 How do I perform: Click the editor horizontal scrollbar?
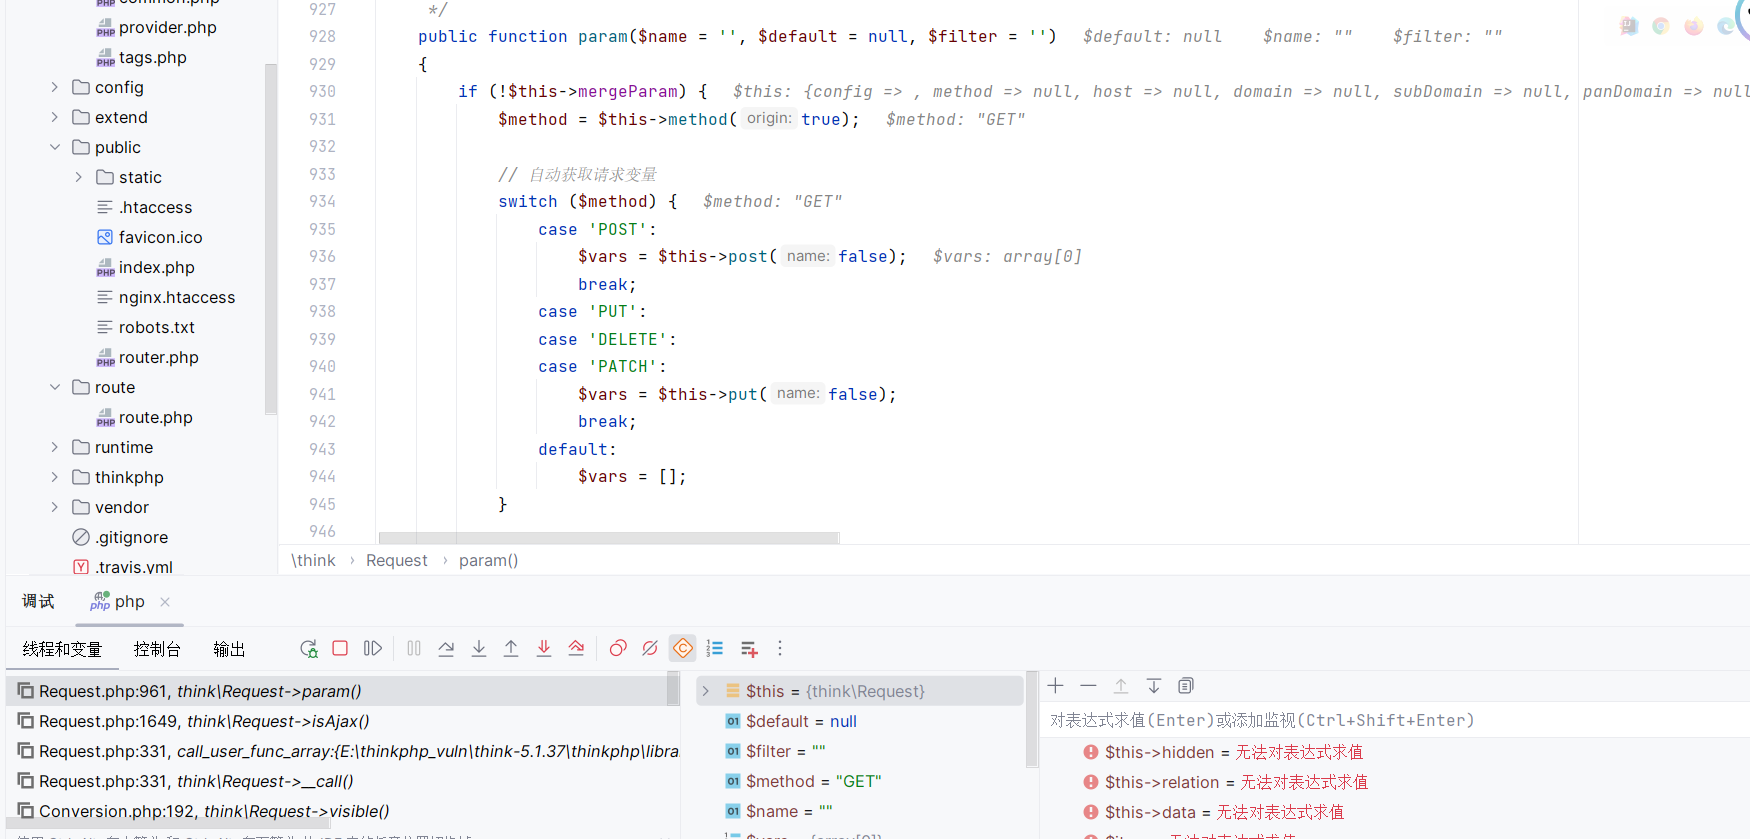(608, 538)
